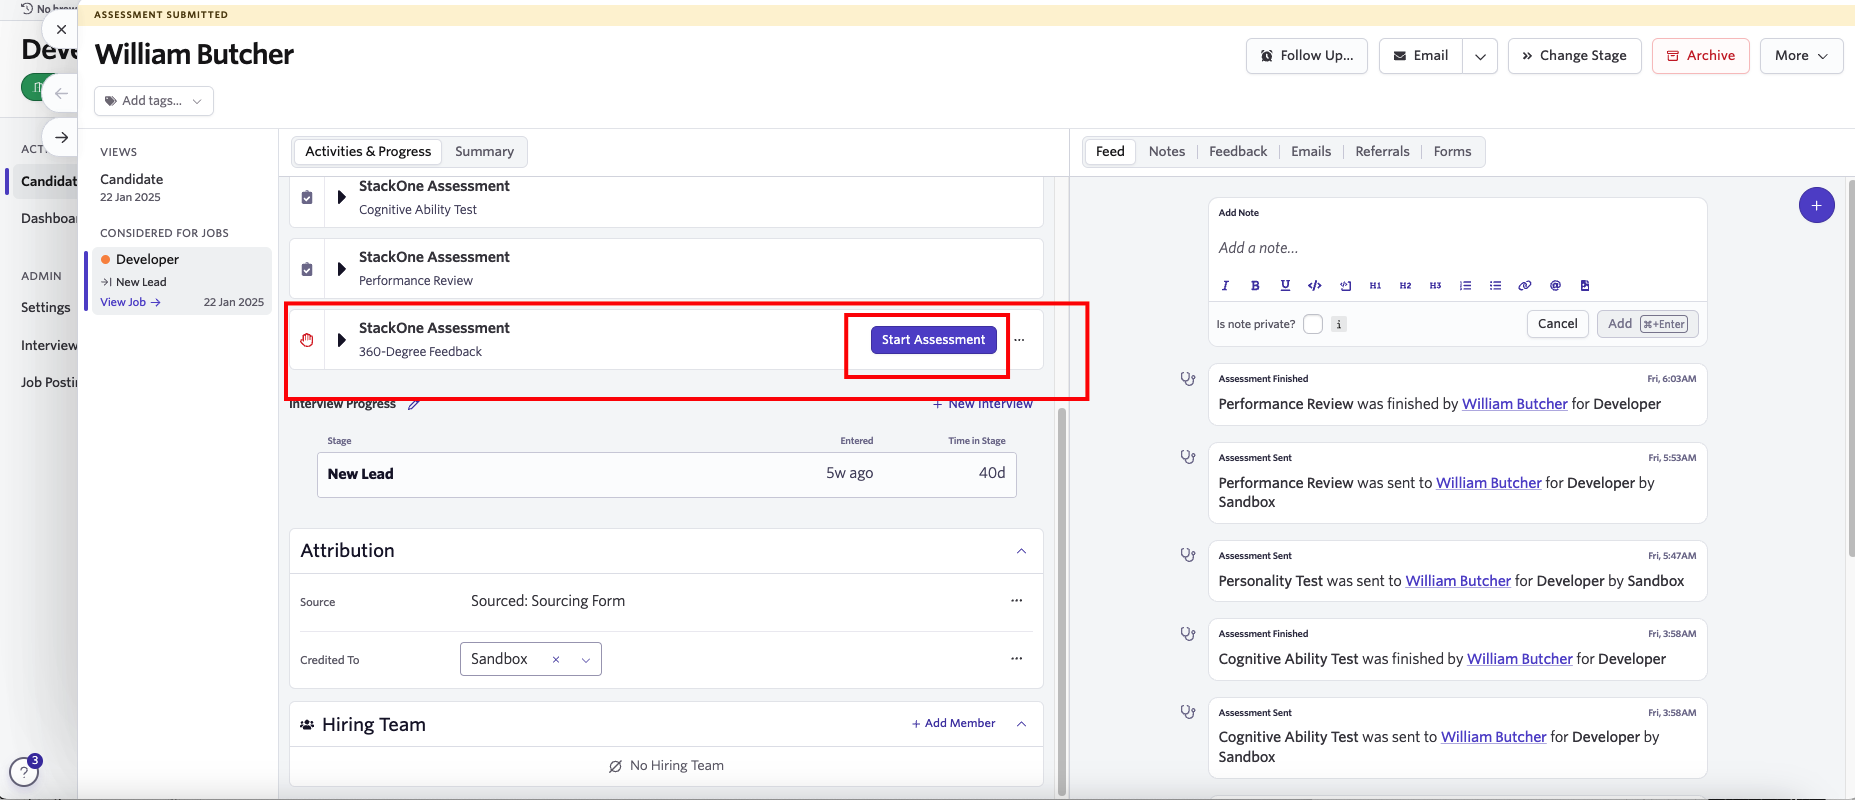Switch to Activities & Progress tab

click(368, 152)
